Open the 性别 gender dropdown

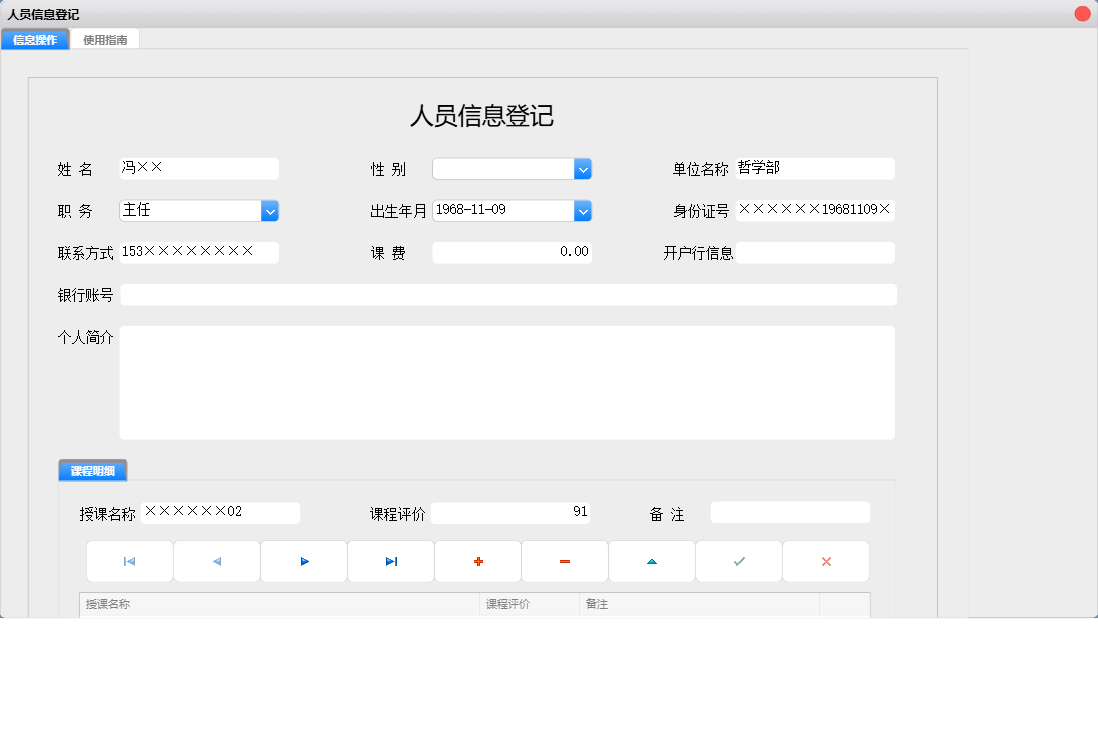coord(583,168)
